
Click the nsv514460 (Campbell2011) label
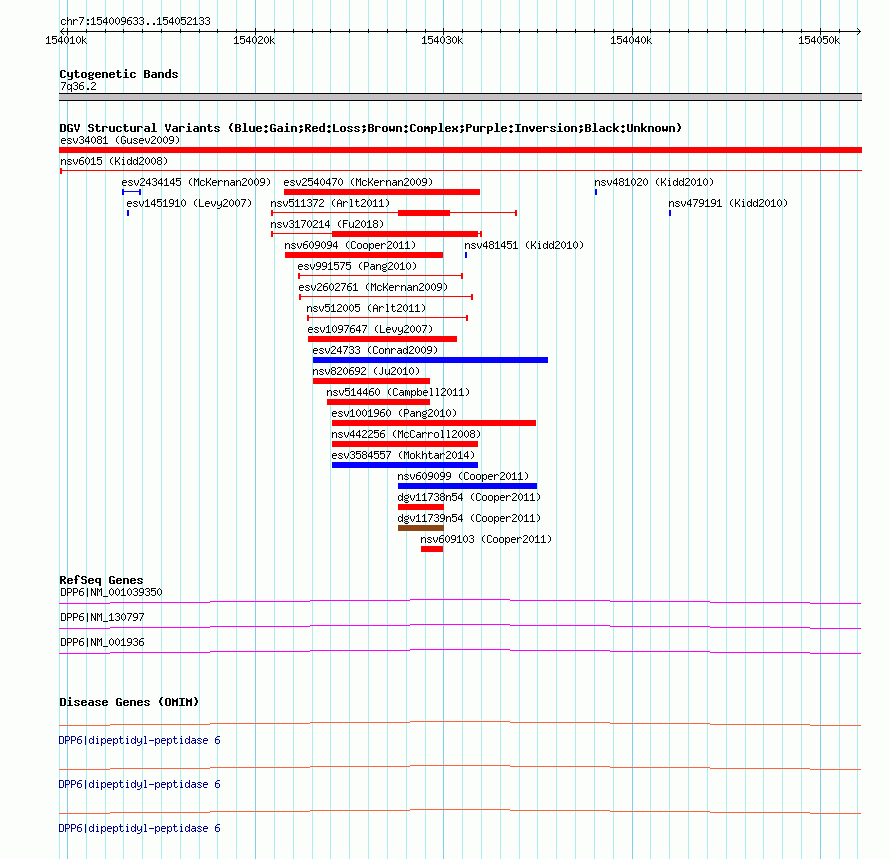point(398,392)
